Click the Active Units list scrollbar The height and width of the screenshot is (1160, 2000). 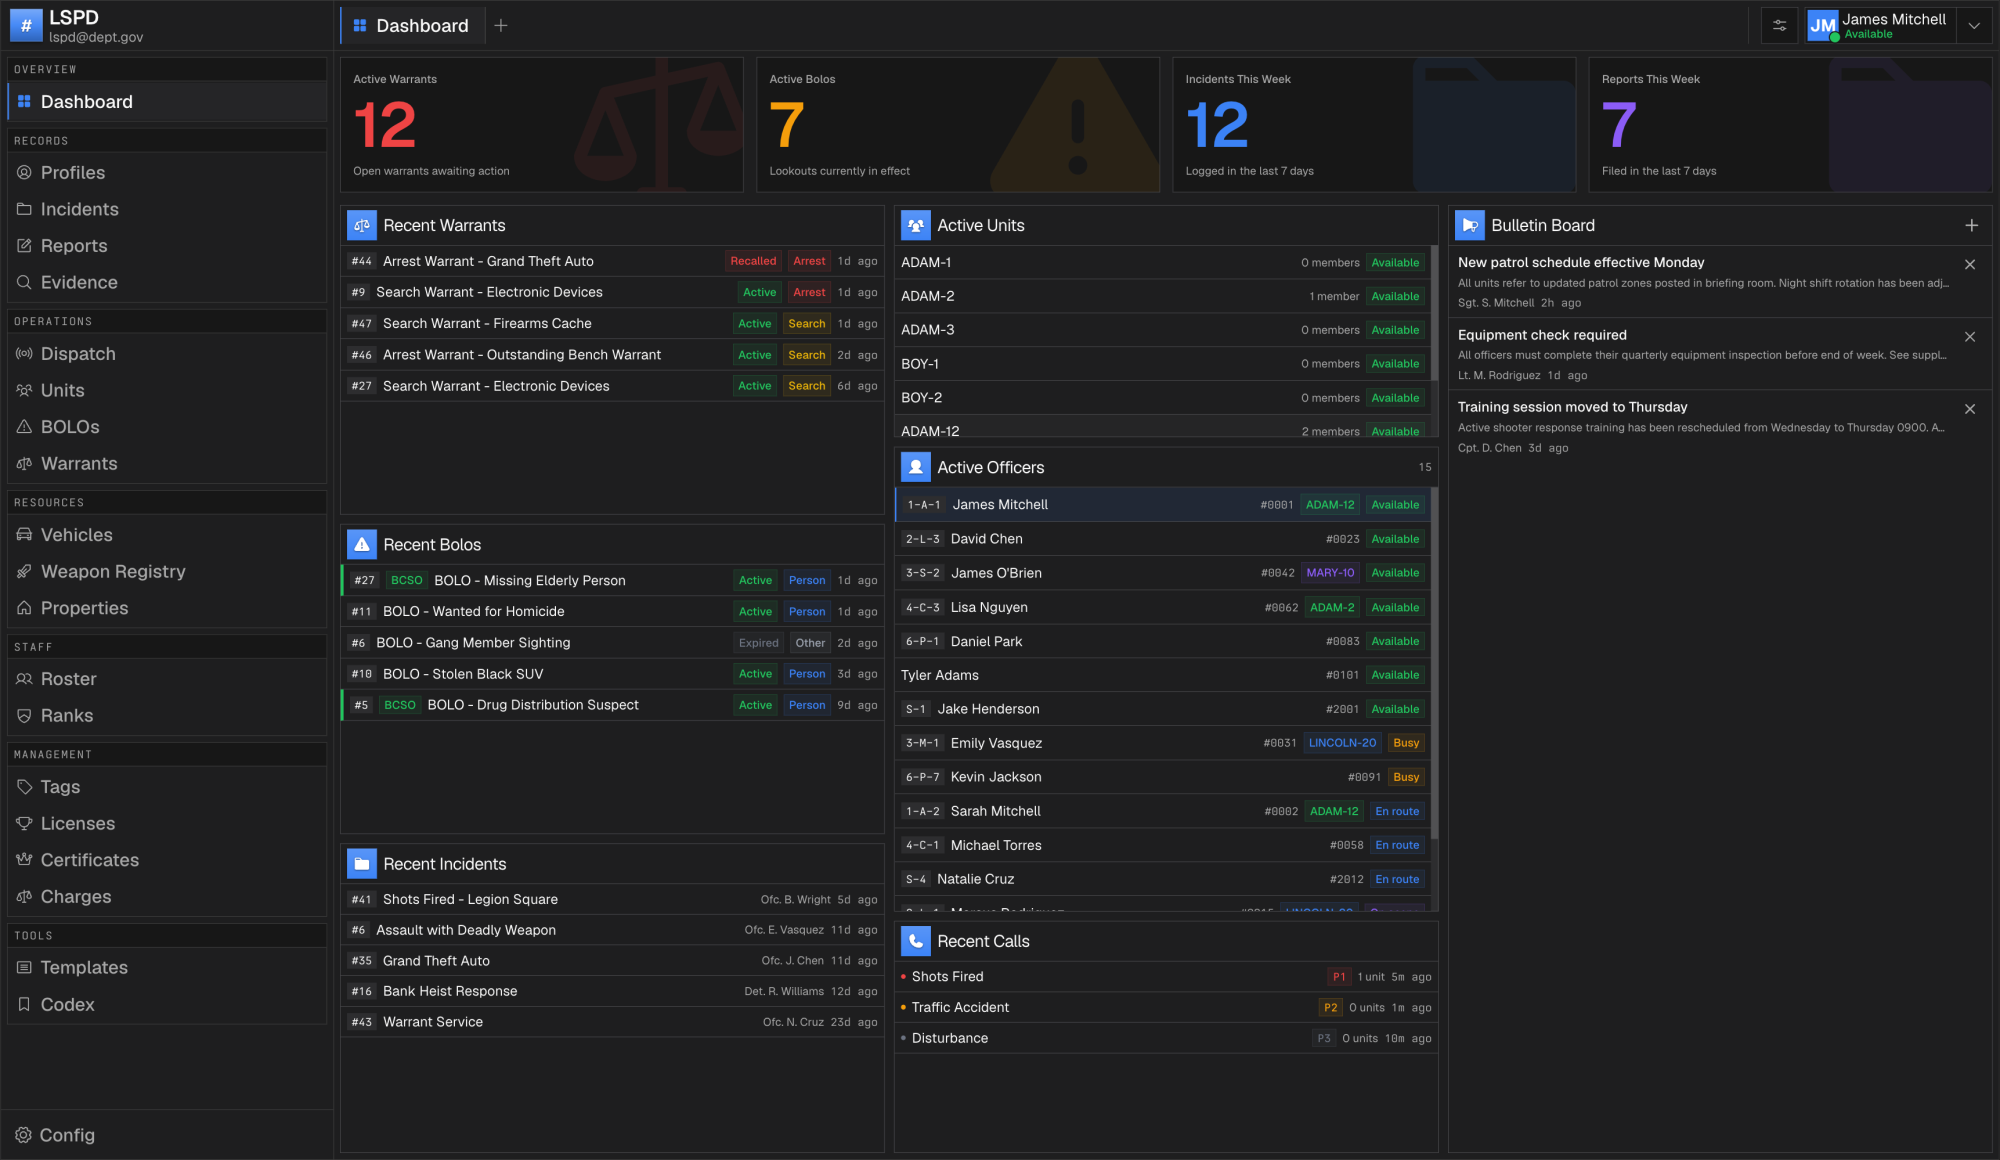coord(1434,313)
